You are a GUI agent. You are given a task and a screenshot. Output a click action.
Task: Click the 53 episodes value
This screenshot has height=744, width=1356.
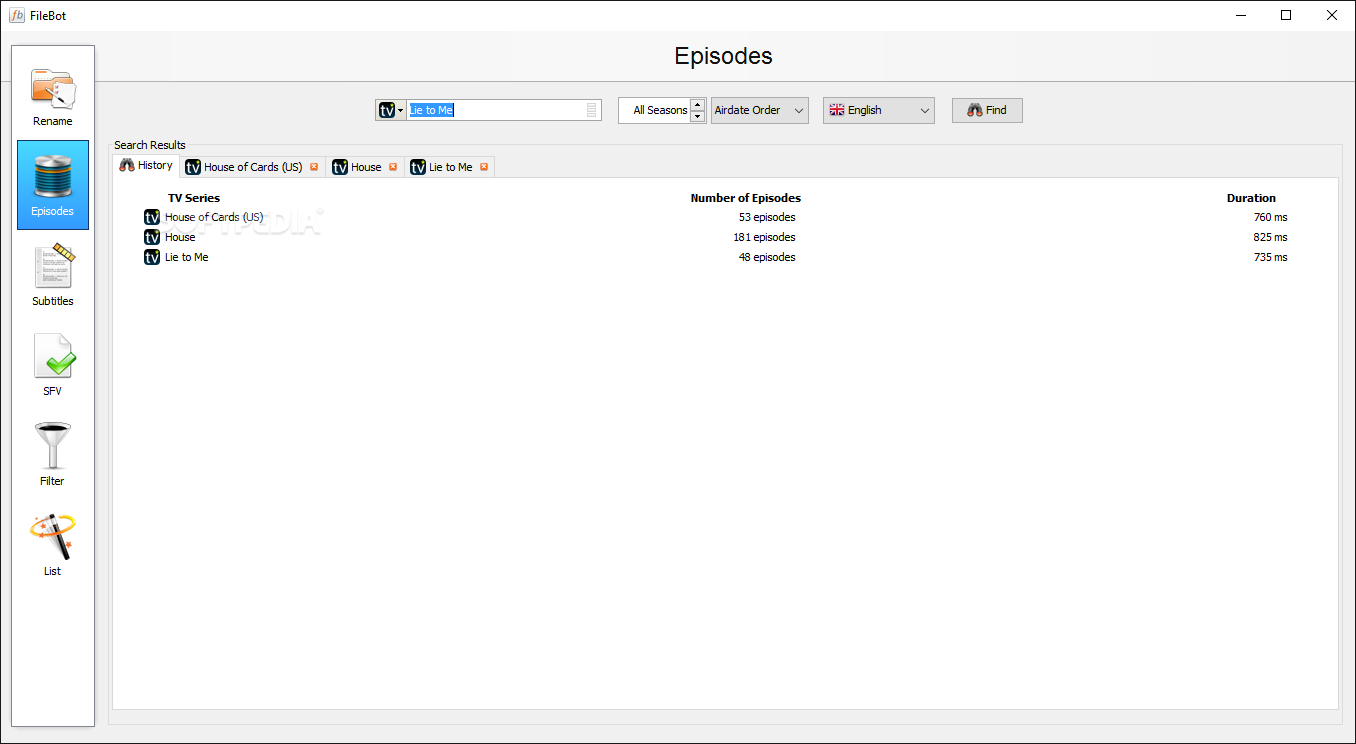[767, 217]
